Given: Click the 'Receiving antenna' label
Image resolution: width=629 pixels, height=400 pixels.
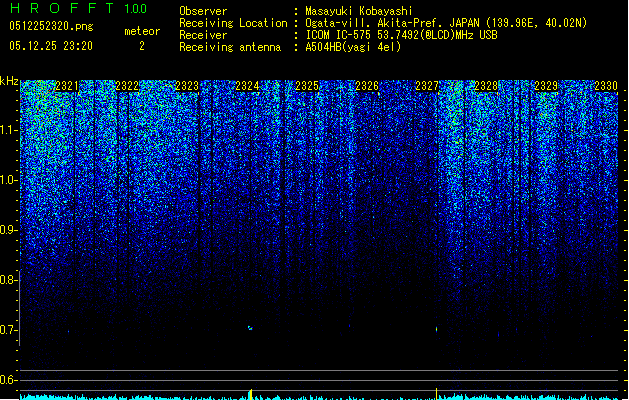Looking at the screenshot, I should tap(230, 47).
